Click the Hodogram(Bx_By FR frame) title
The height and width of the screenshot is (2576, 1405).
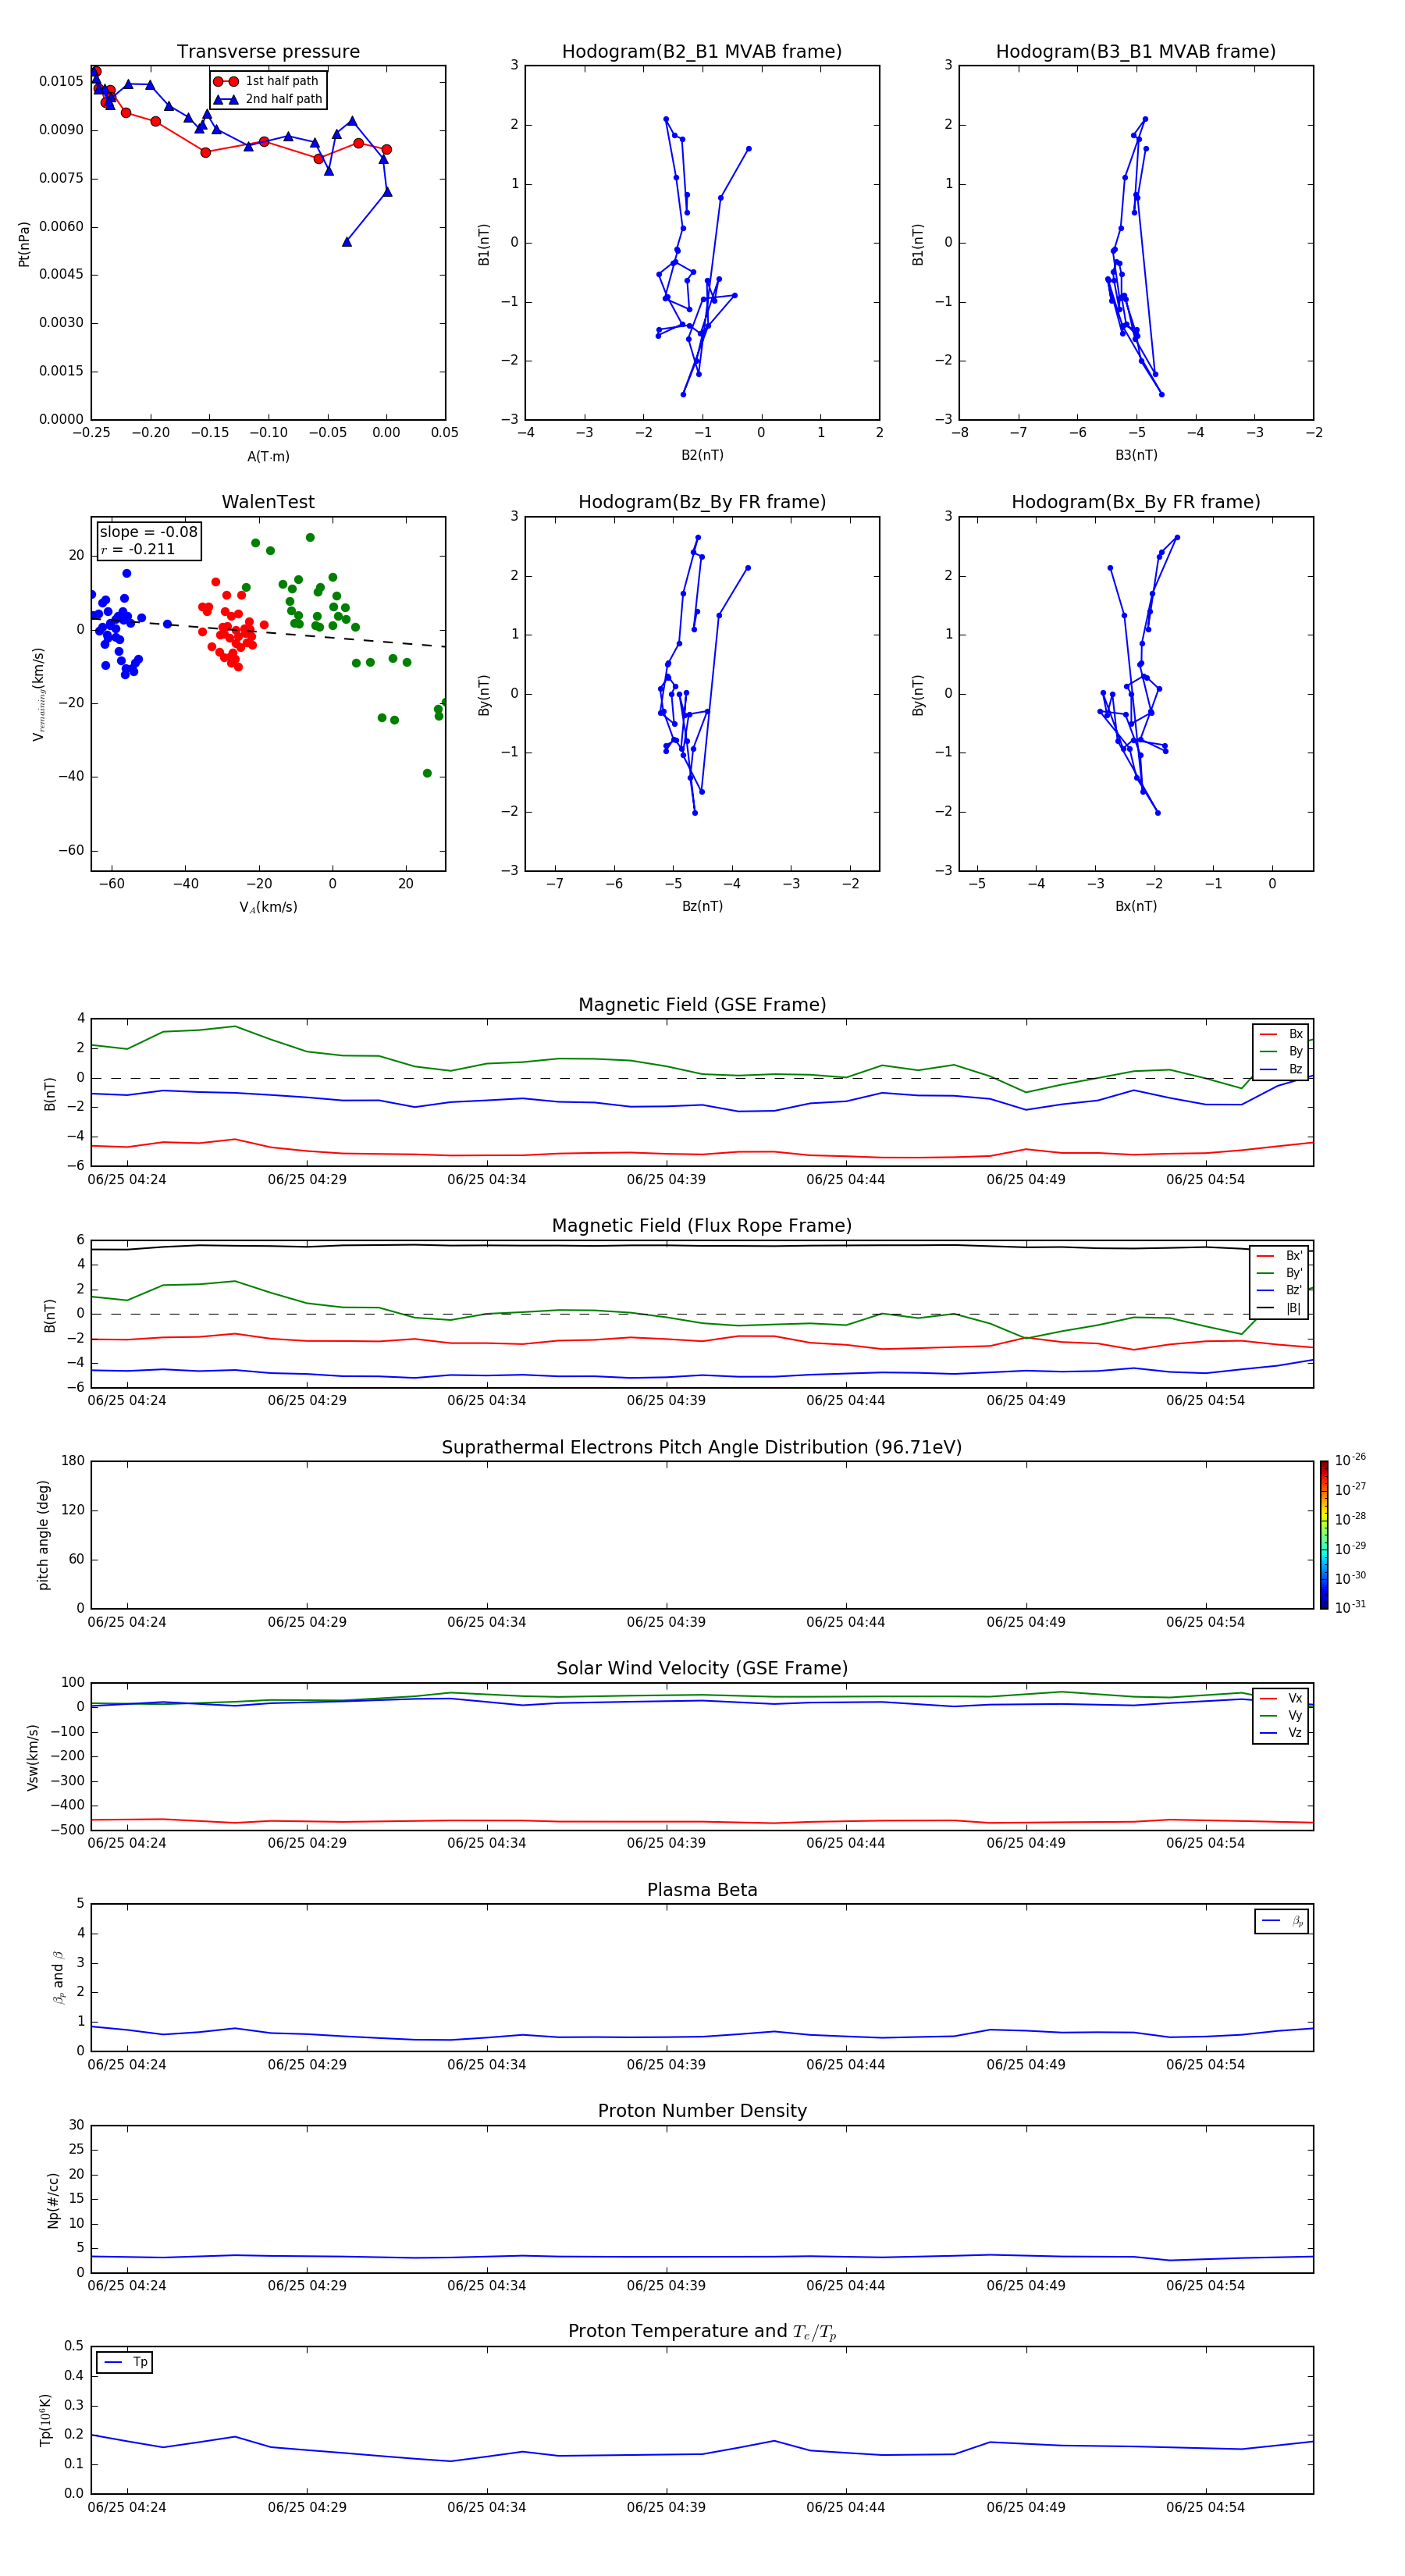point(1136,502)
